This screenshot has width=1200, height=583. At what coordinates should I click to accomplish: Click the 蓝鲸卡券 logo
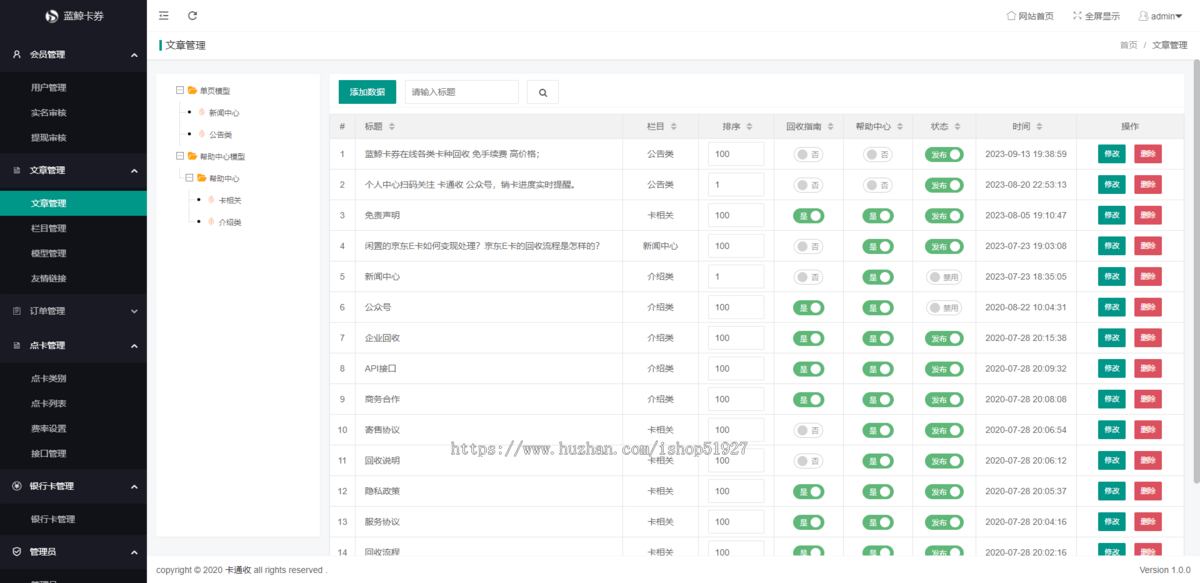point(73,16)
